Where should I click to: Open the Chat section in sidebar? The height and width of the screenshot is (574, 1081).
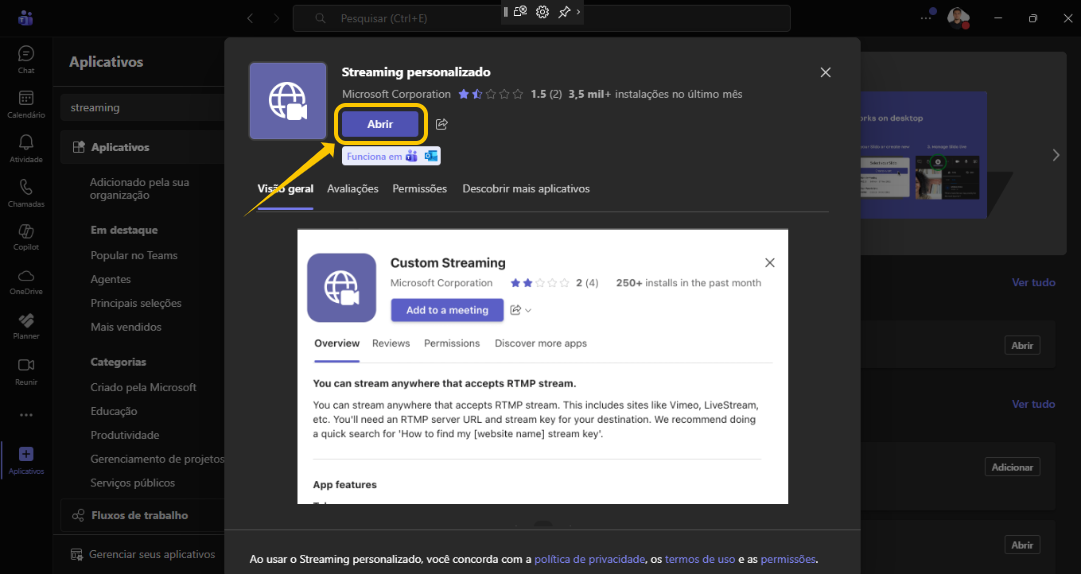pyautogui.click(x=26, y=59)
